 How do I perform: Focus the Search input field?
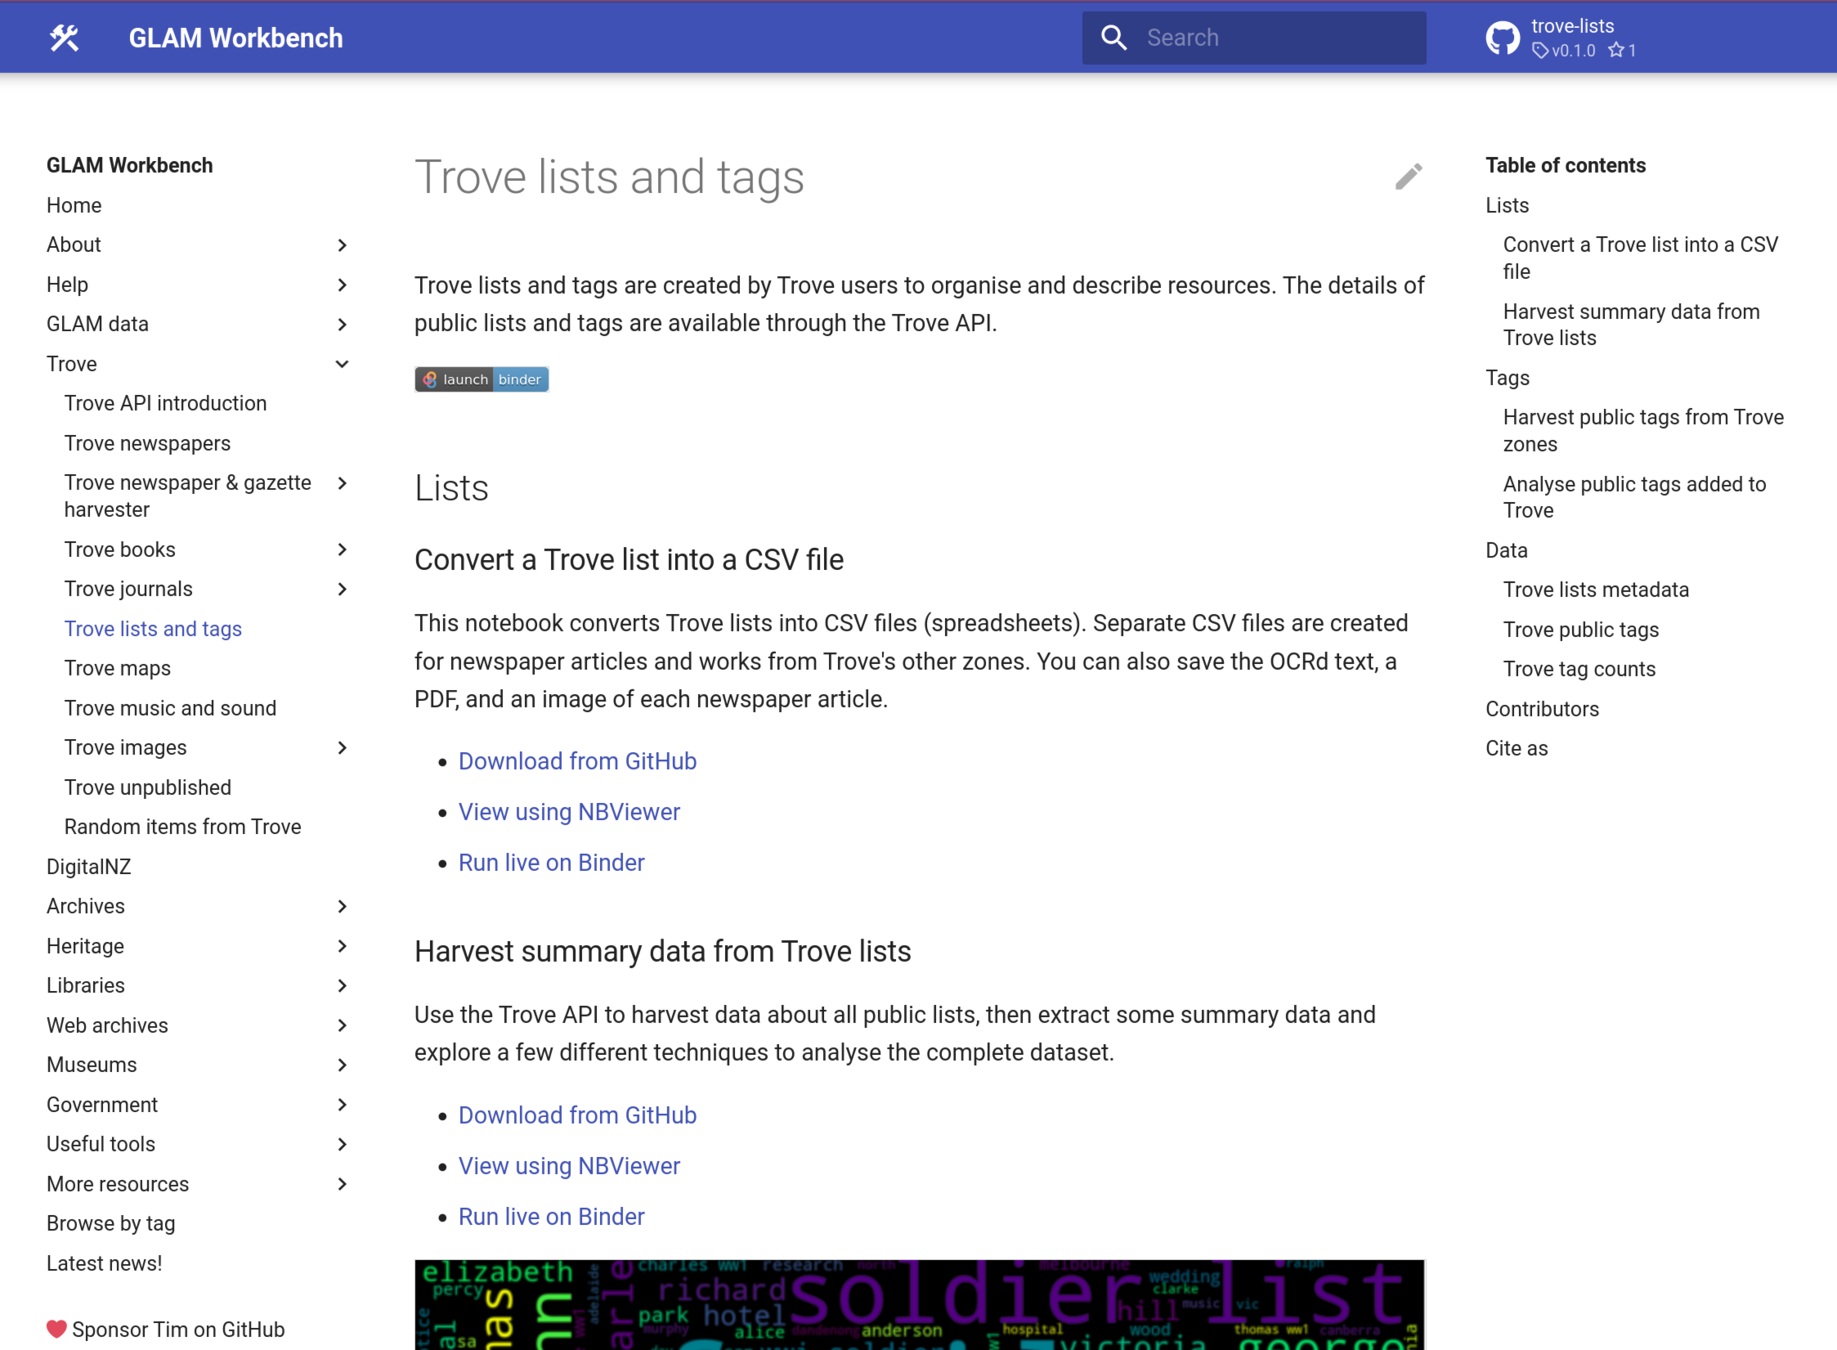click(x=1254, y=38)
